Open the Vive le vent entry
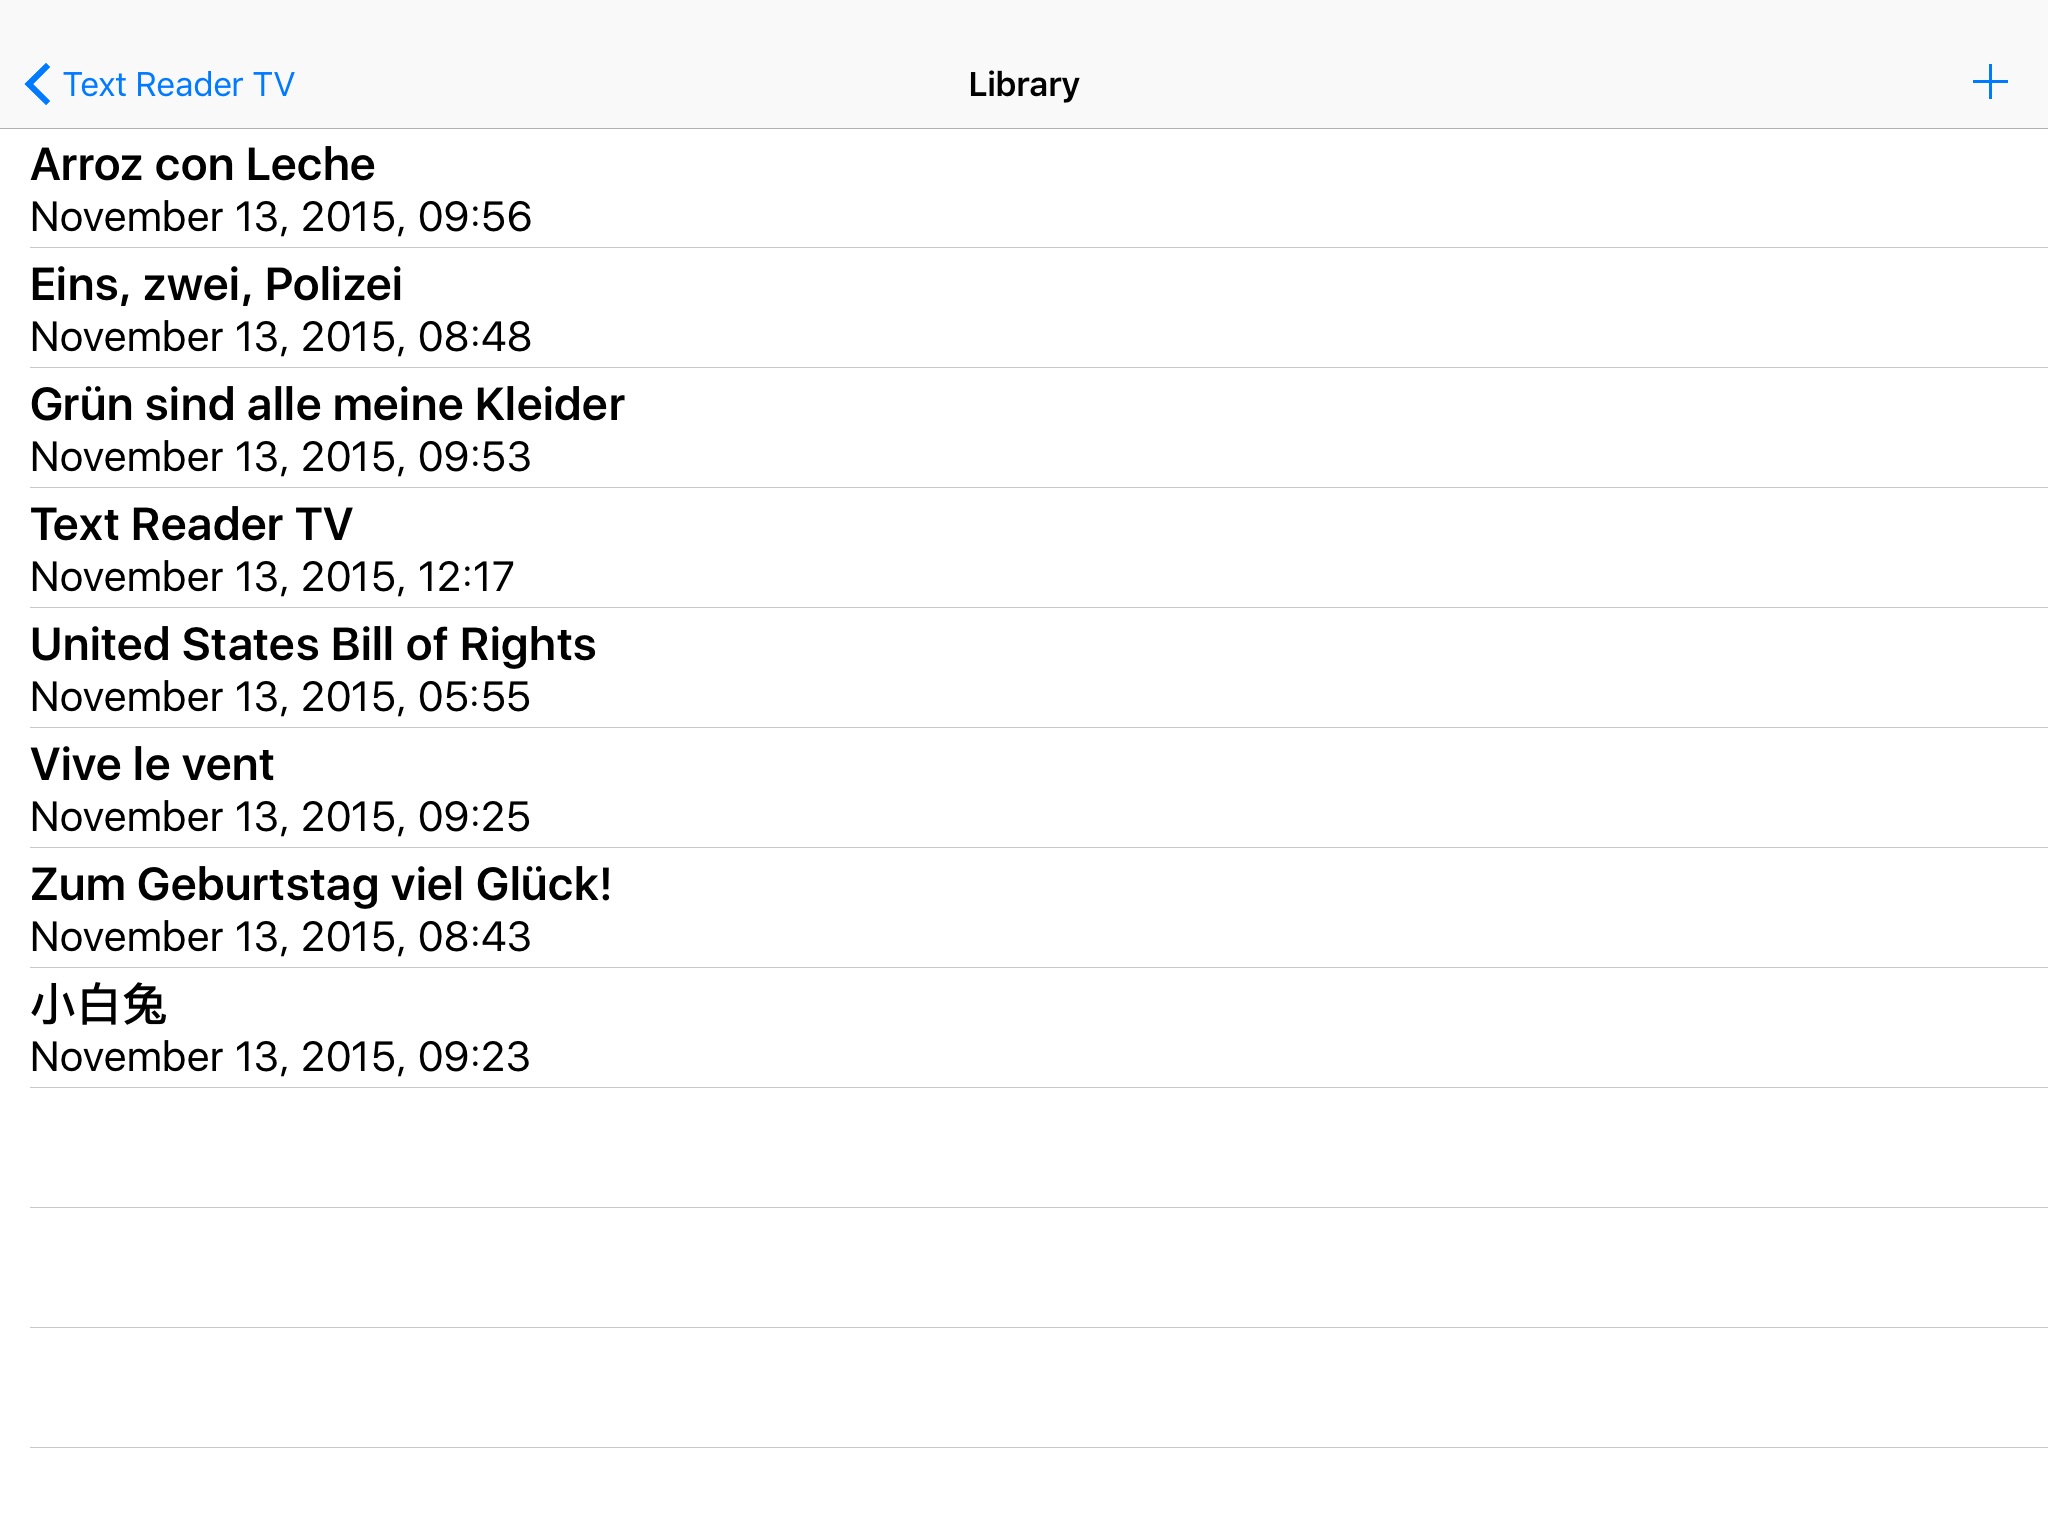 [x=152, y=765]
